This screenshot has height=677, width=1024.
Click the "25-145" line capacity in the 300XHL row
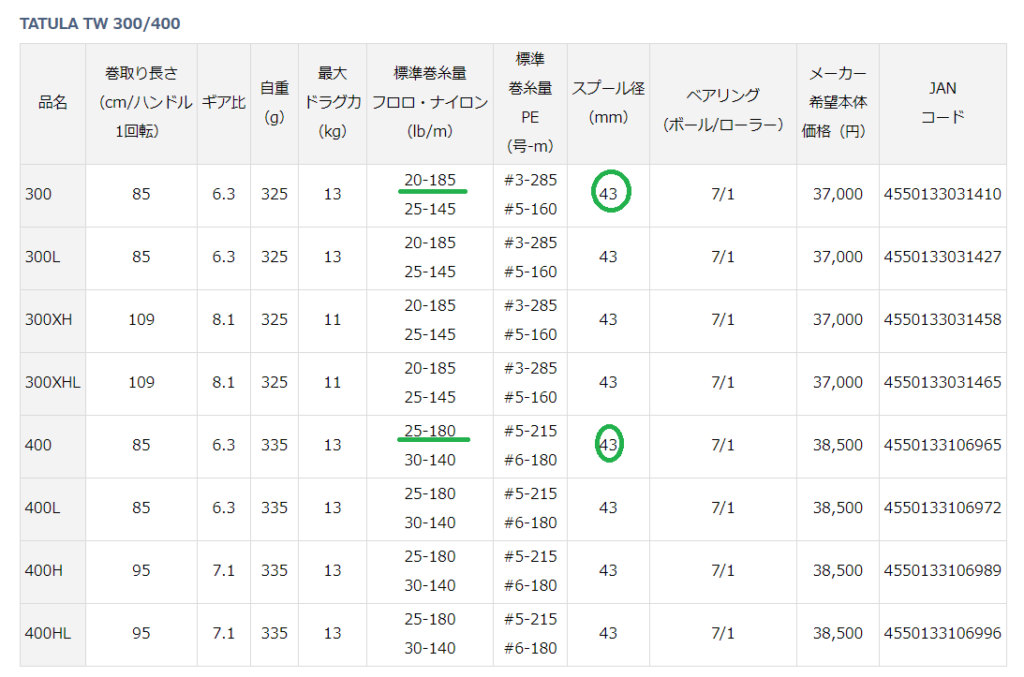pyautogui.click(x=430, y=398)
